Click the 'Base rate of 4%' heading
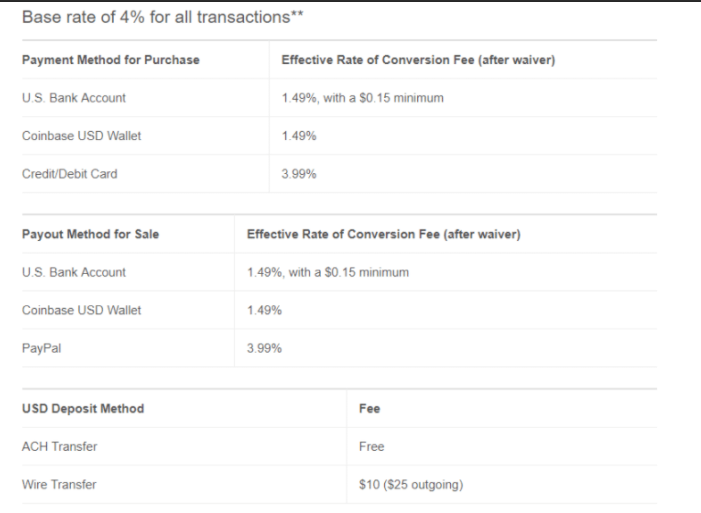 163,17
